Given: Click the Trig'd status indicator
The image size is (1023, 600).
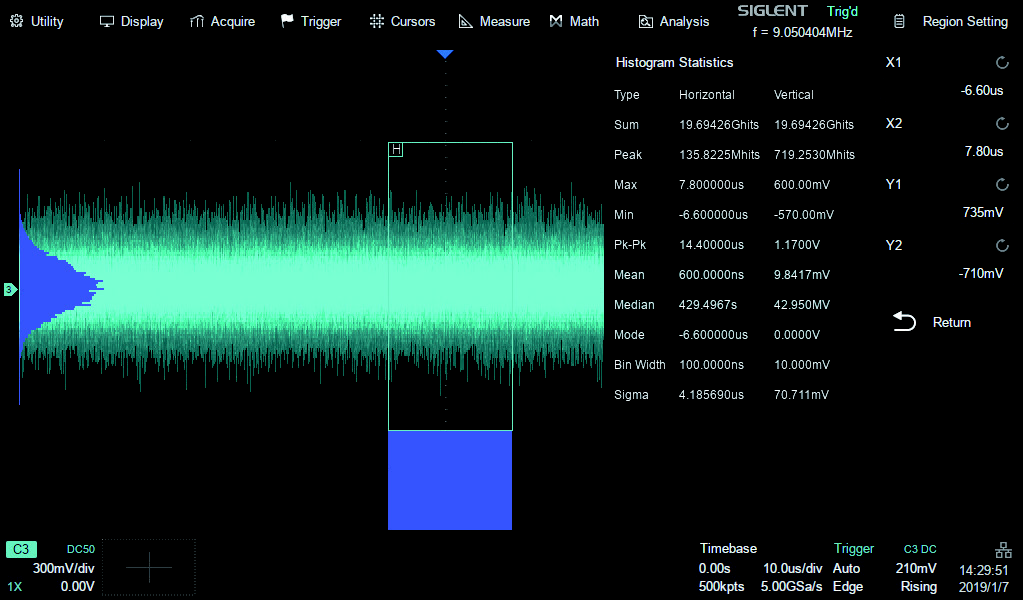Looking at the screenshot, I should coord(842,12).
